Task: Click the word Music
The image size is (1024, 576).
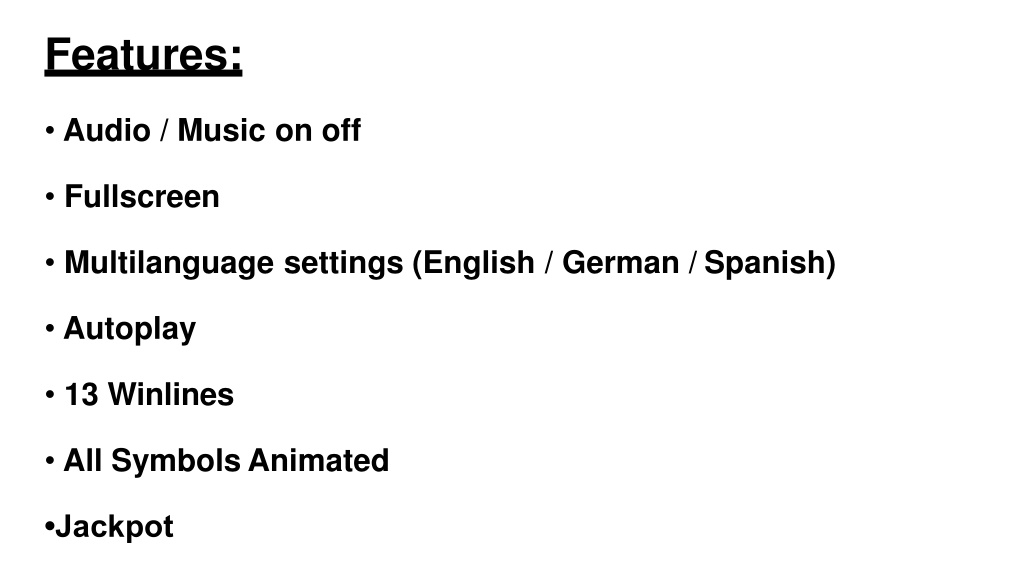Action: (221, 130)
